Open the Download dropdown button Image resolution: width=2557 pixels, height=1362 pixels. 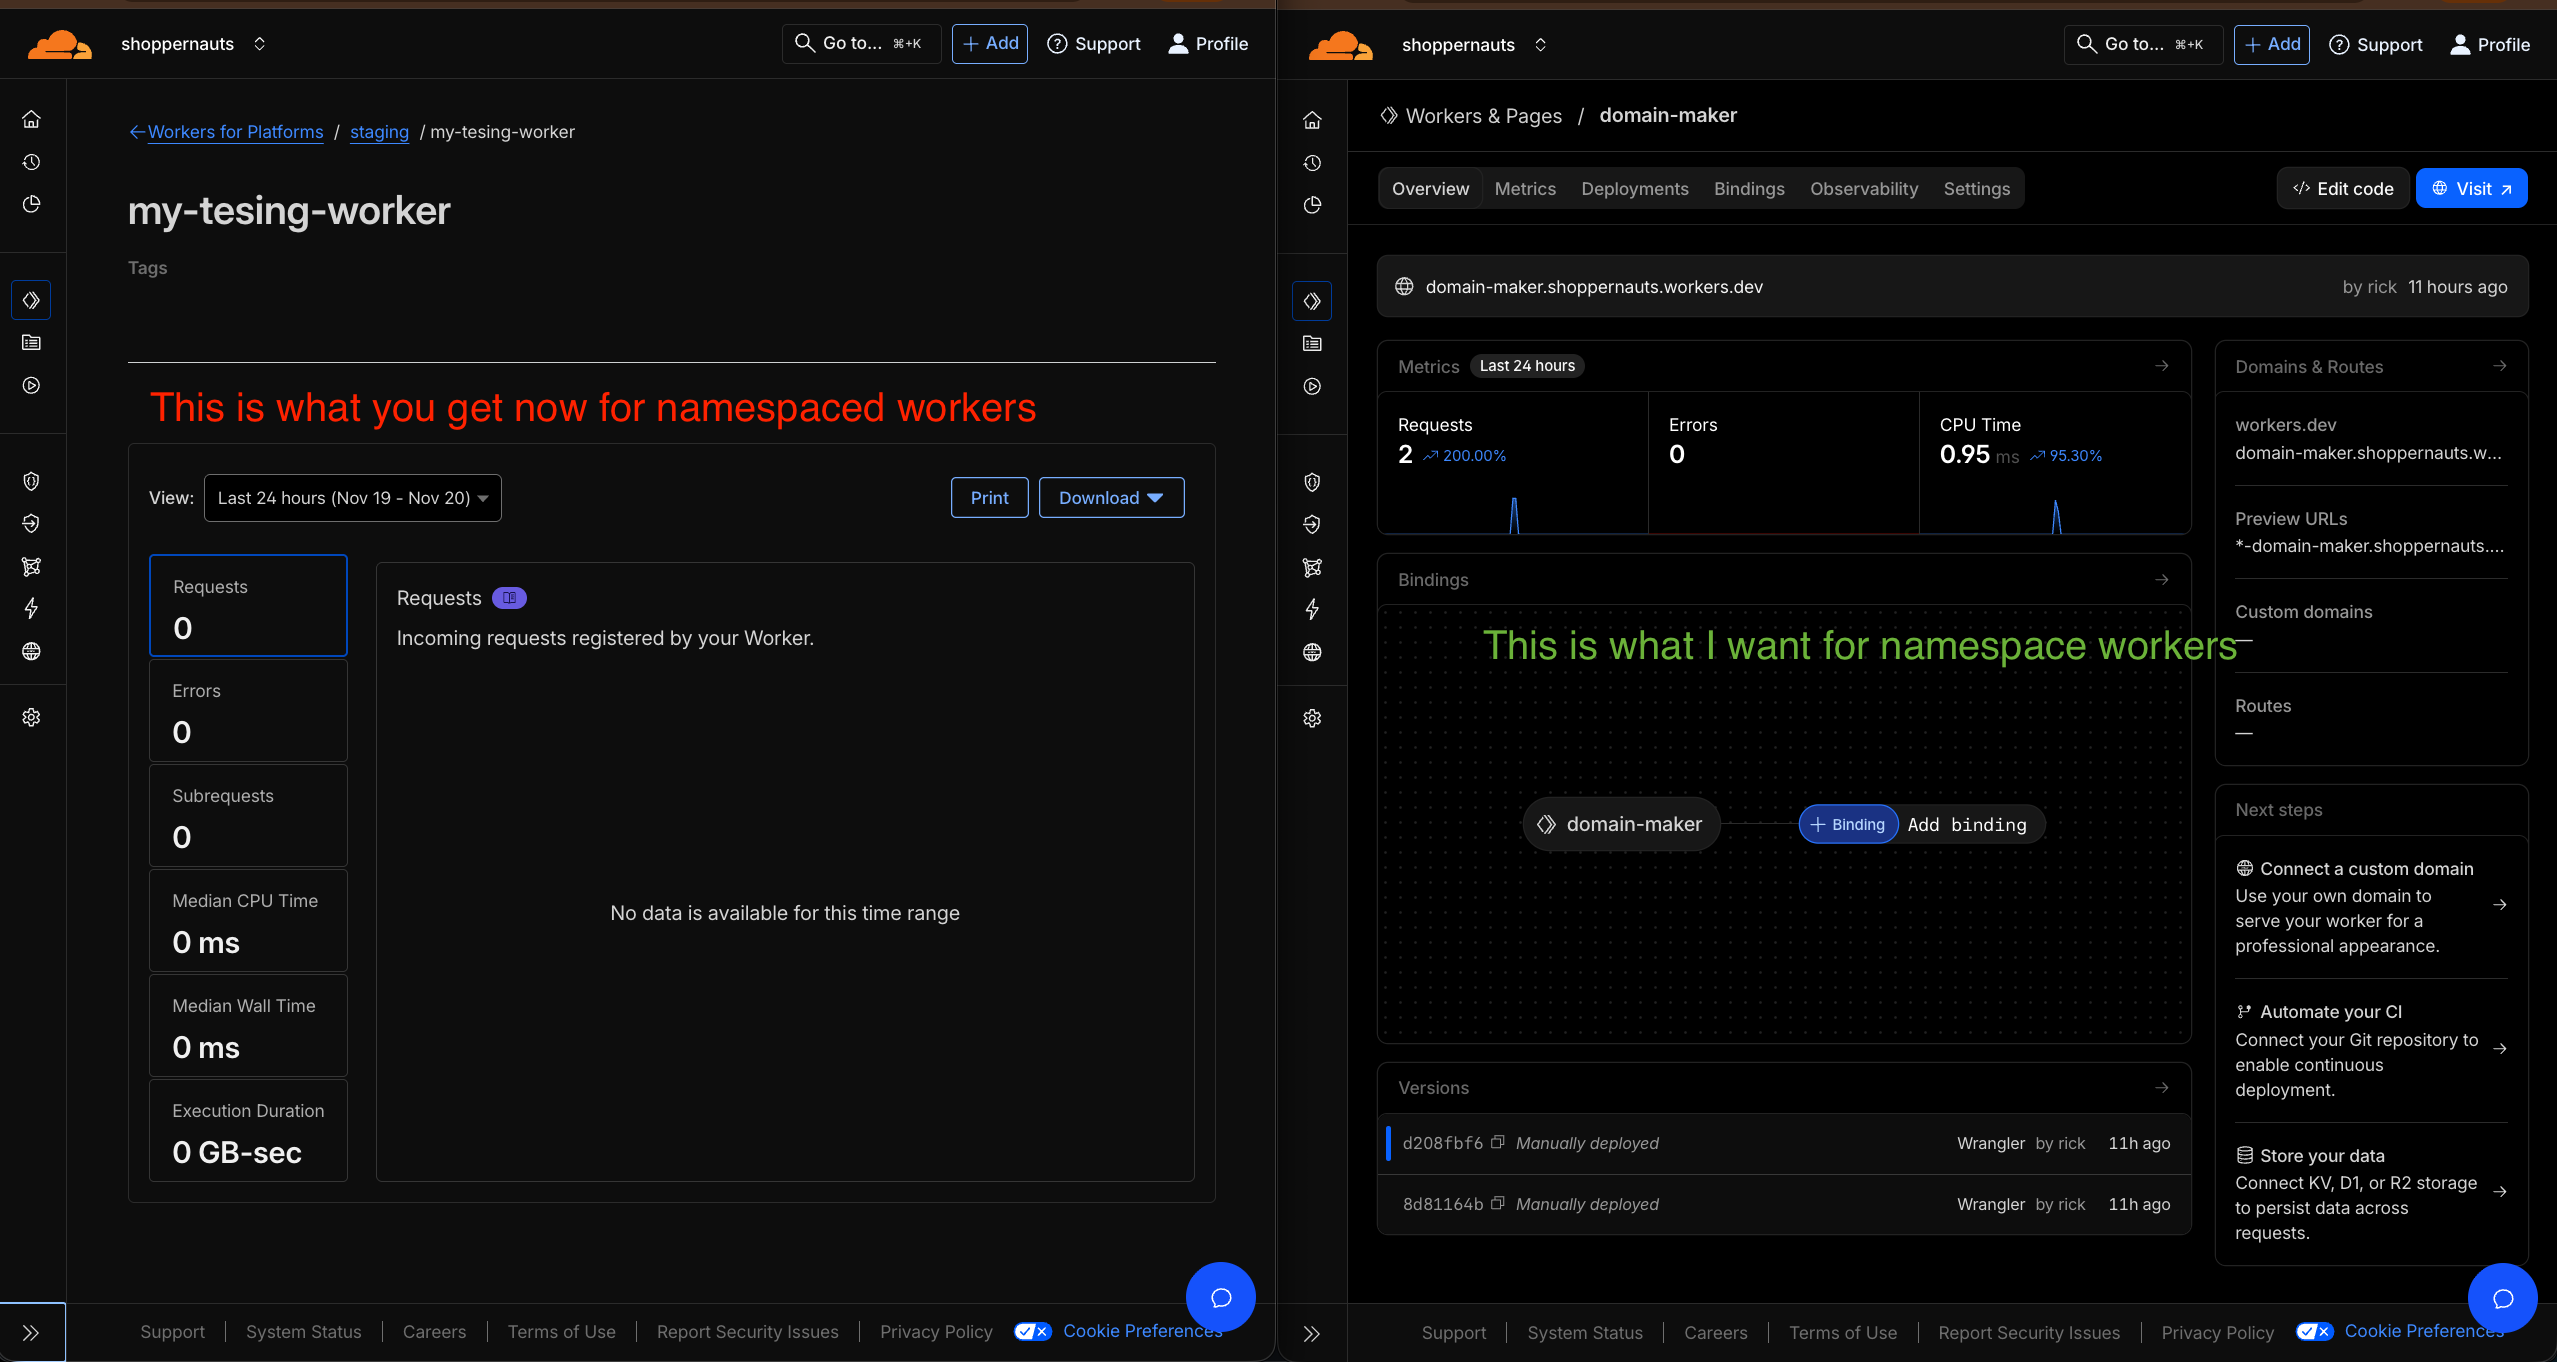1111,498
